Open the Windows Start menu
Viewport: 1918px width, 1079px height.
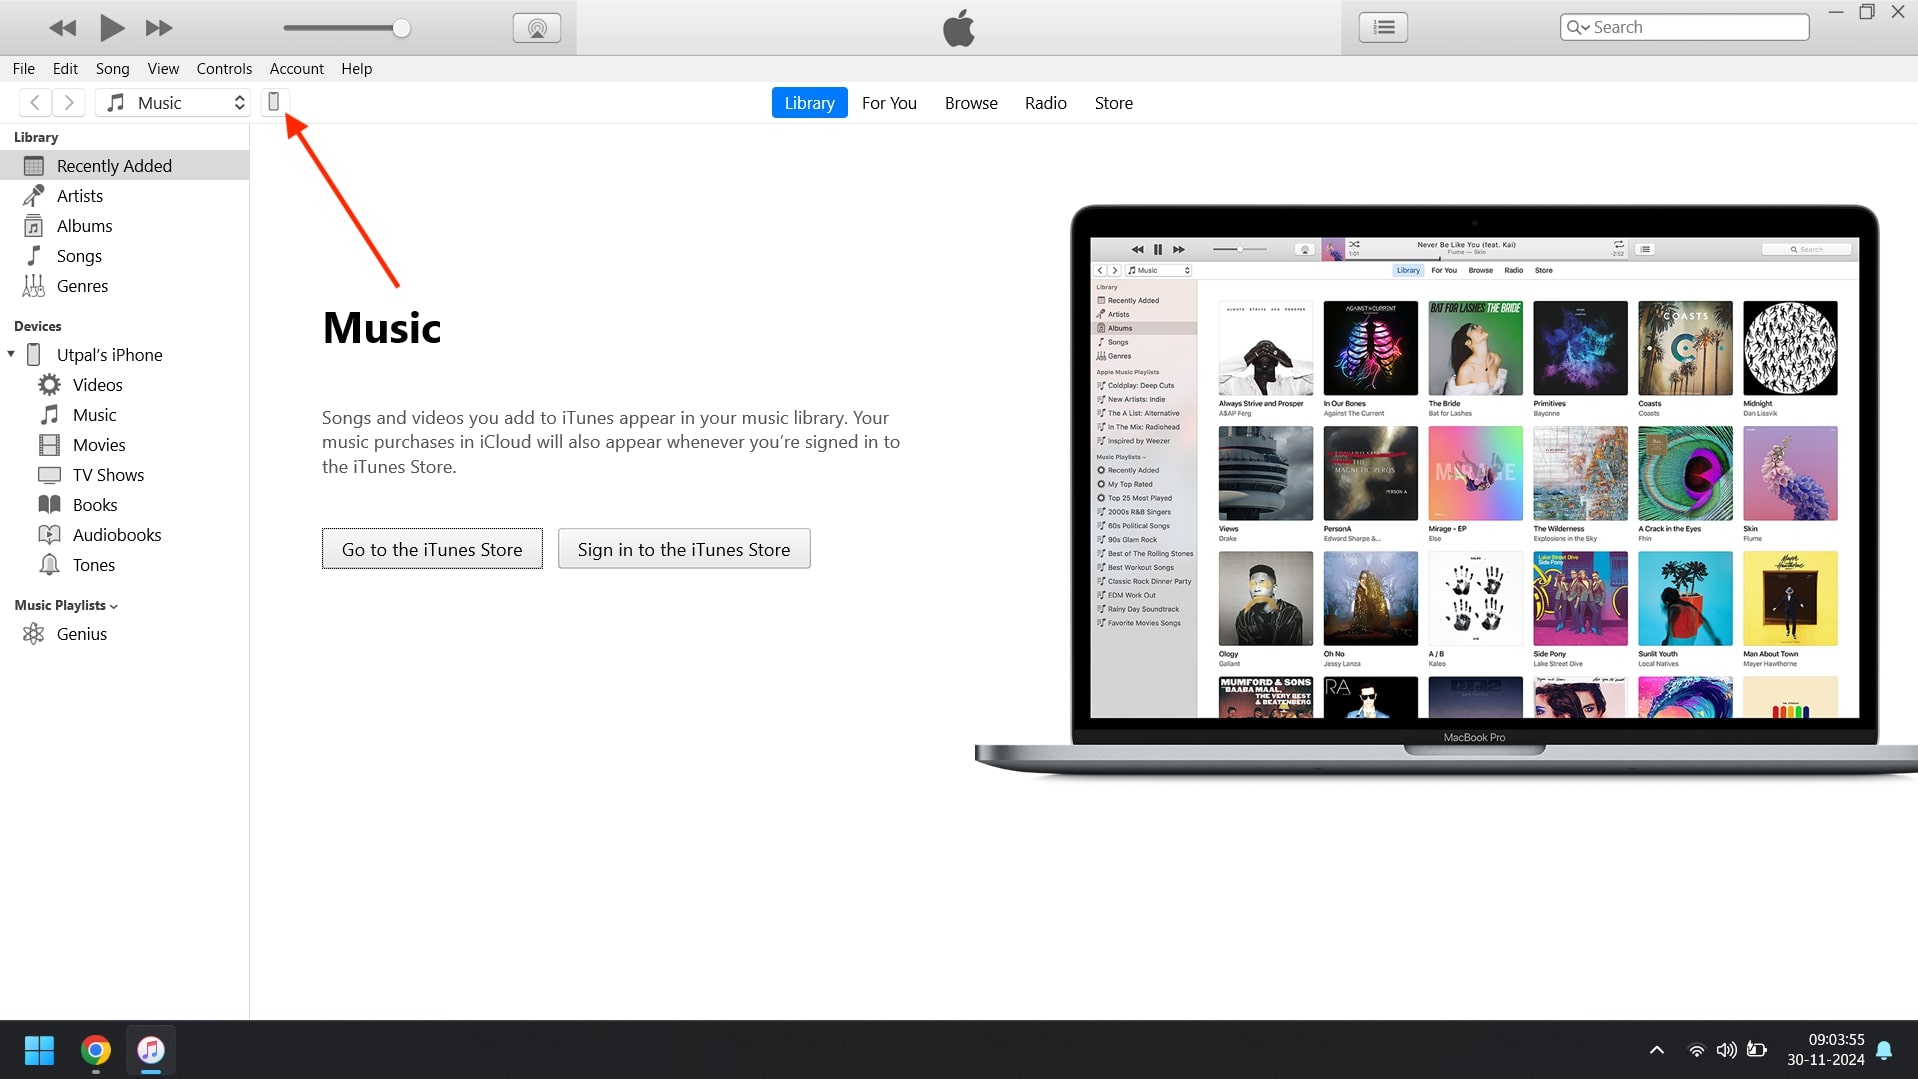[40, 1050]
